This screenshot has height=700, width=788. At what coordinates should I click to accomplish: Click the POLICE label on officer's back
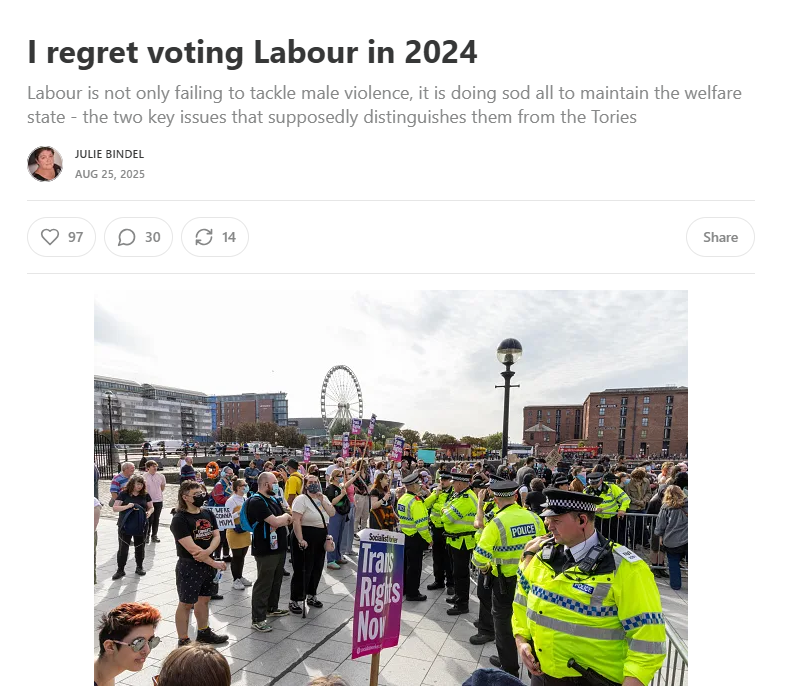pos(523,531)
